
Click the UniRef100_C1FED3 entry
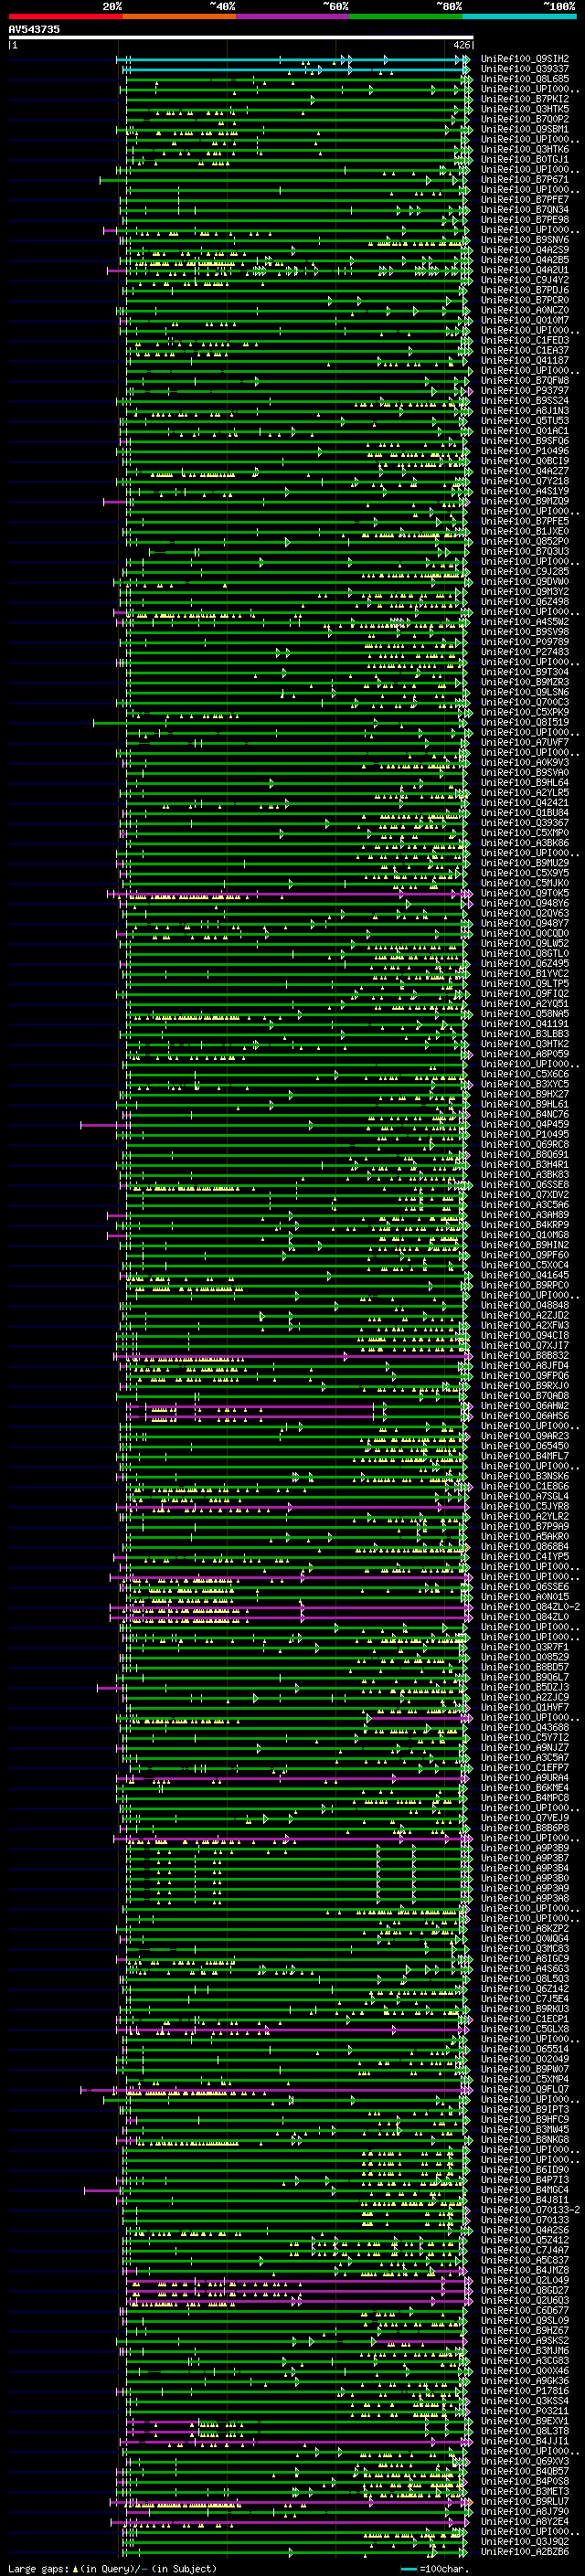pos(525,340)
